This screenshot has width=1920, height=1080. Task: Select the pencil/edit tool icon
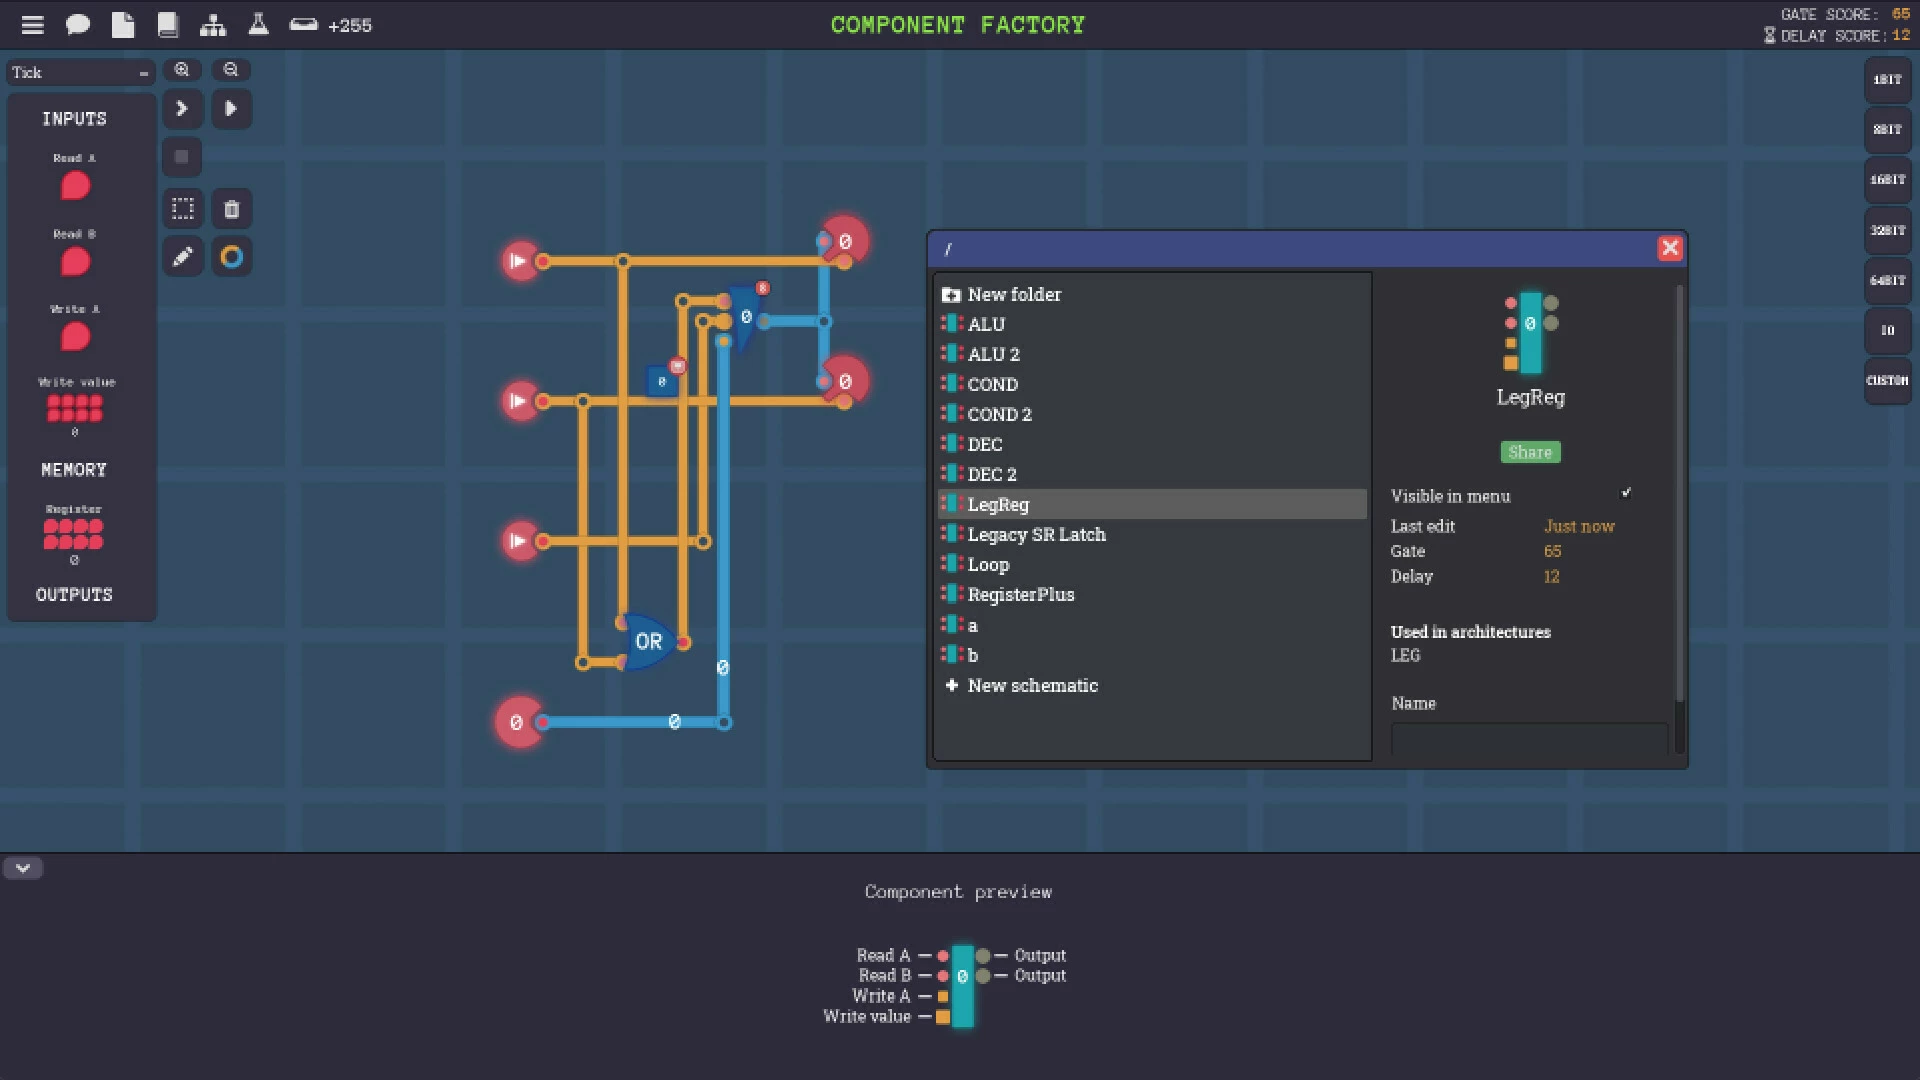[182, 257]
